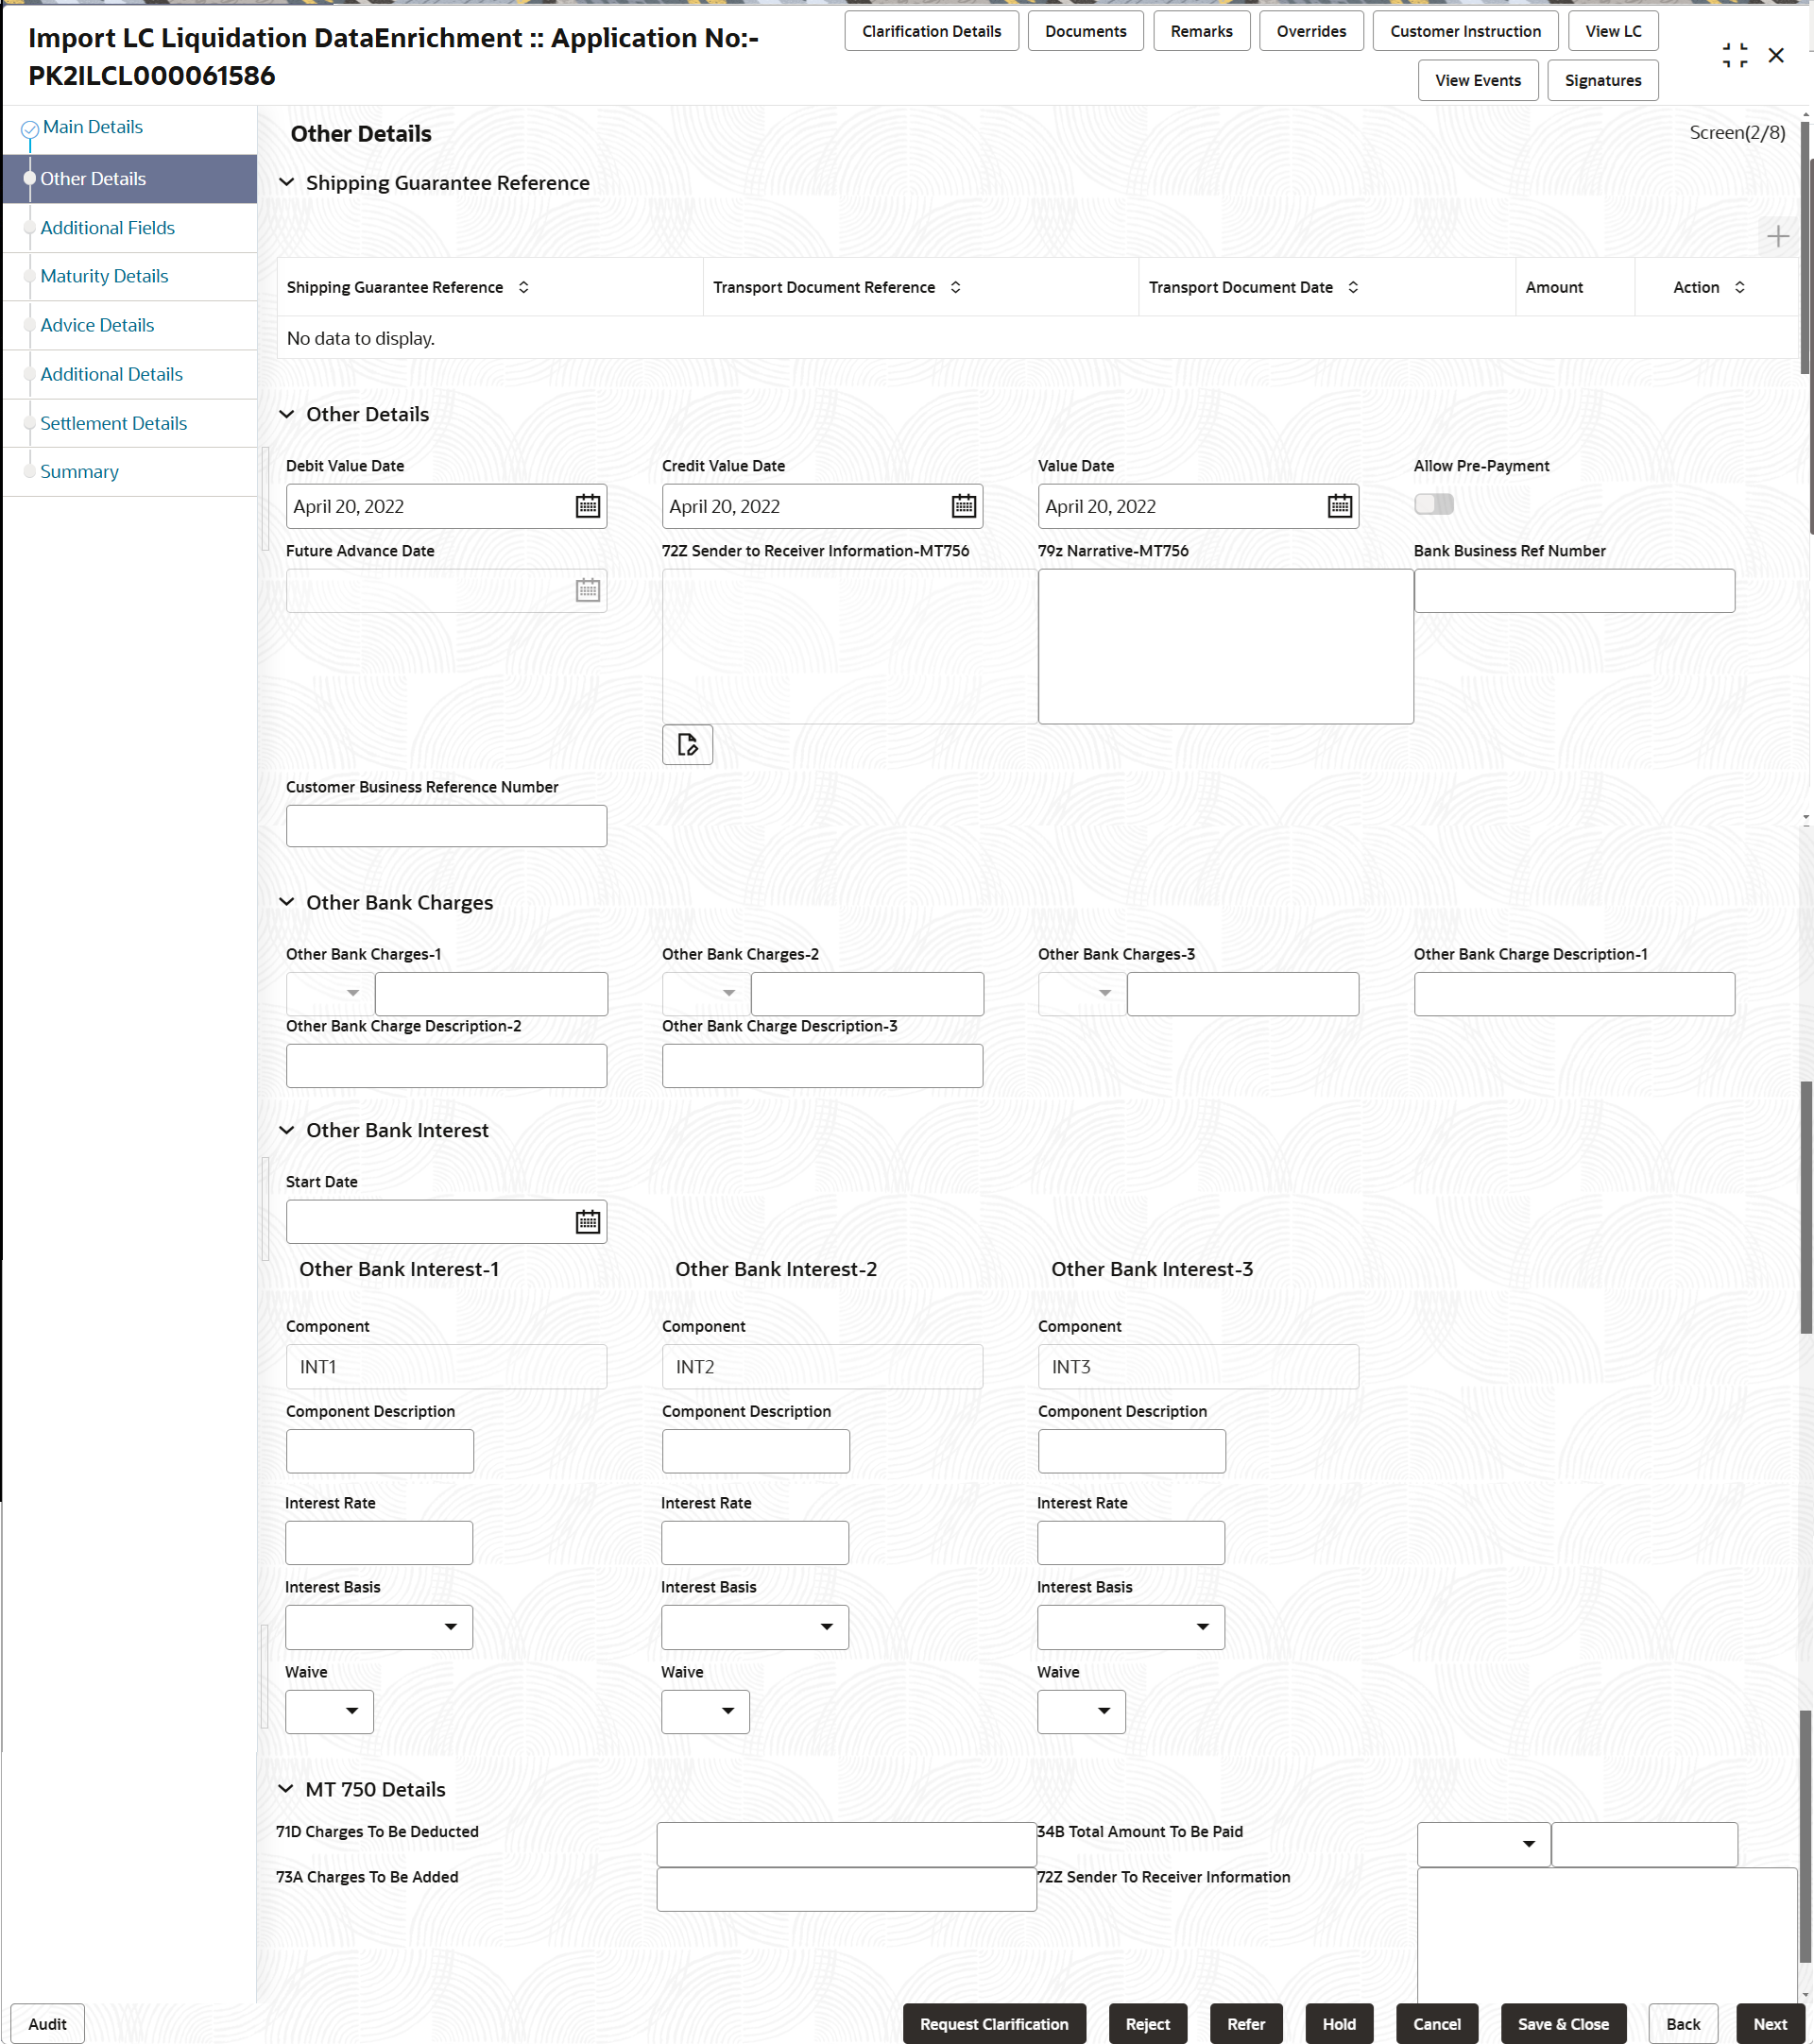
Task: Open Credit Value Date calendar icon
Action: point(963,506)
